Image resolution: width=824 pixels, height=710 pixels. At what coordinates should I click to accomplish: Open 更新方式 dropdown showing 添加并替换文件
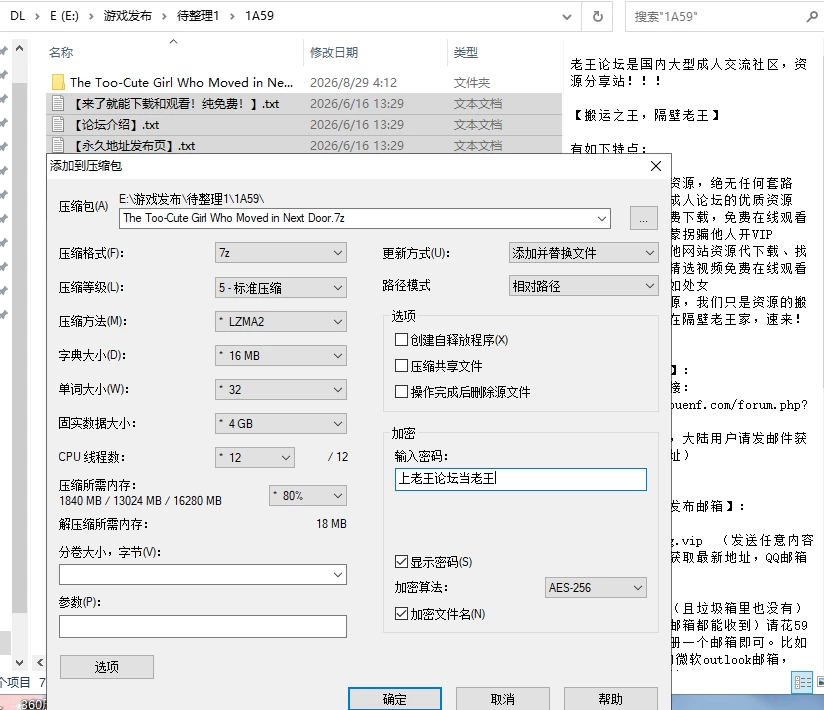pyautogui.click(x=583, y=253)
